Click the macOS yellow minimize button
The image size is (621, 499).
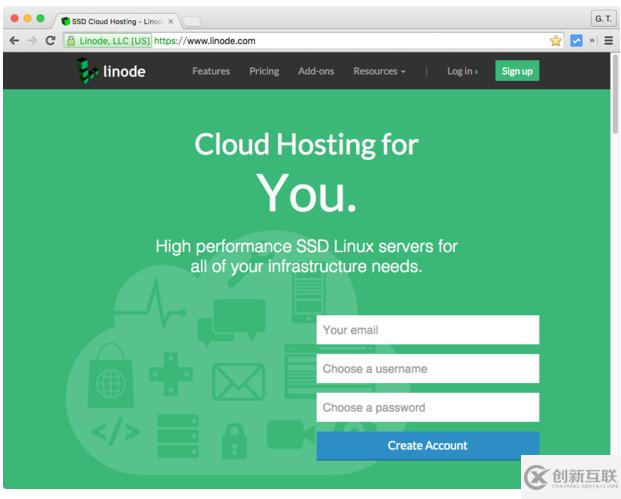click(x=27, y=18)
